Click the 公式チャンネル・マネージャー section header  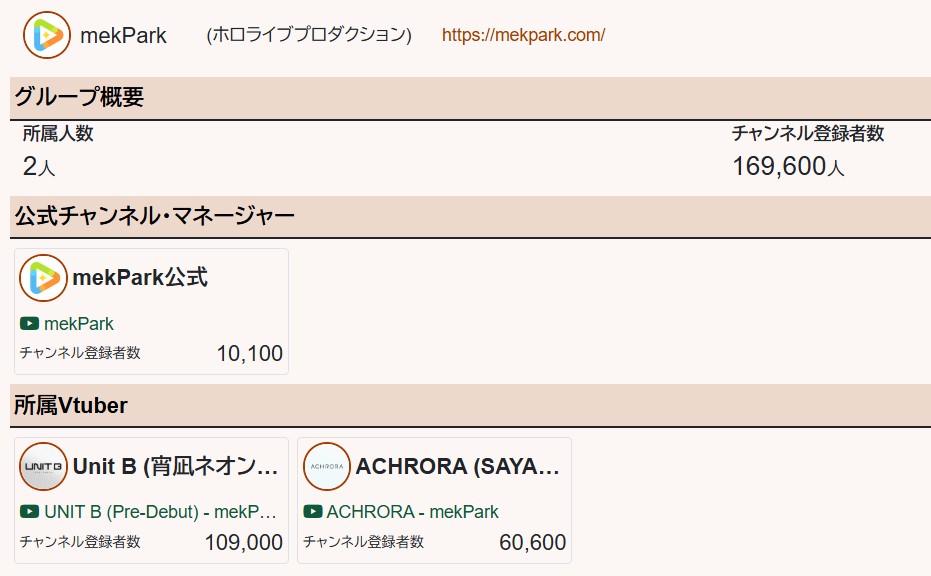click(470, 216)
